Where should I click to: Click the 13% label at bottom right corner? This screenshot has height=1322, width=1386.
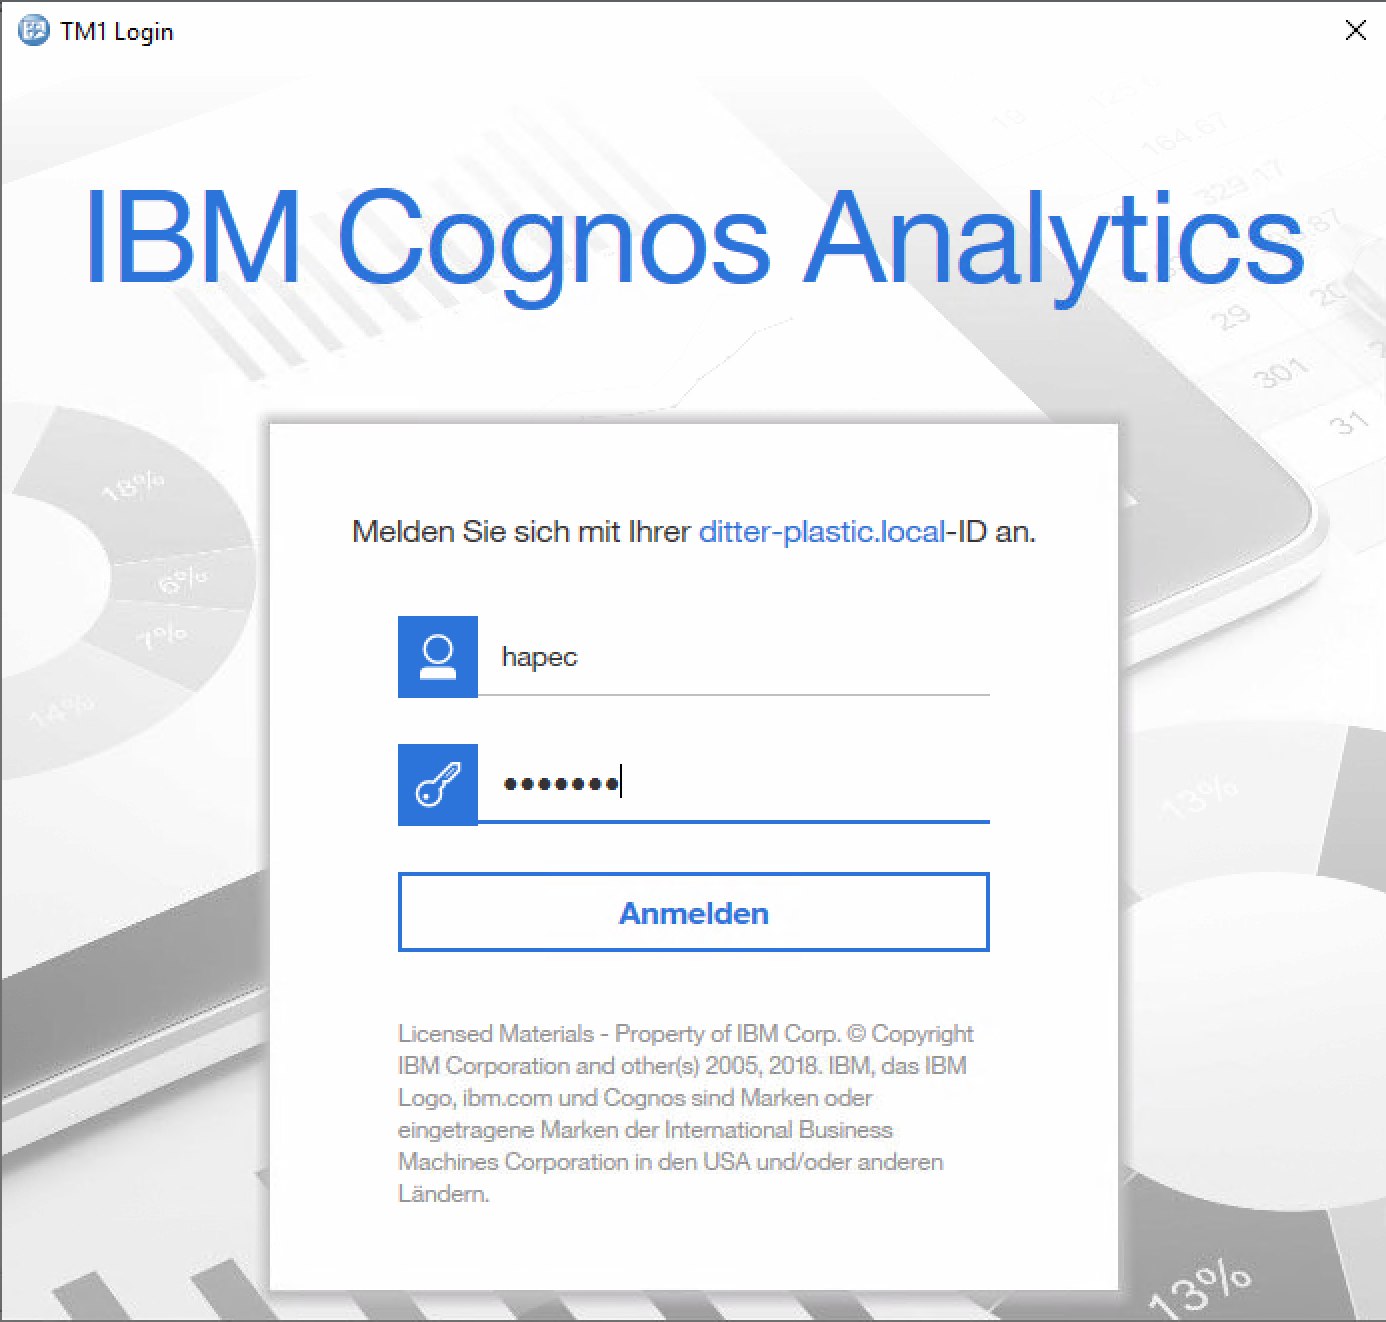[x=1199, y=1291]
